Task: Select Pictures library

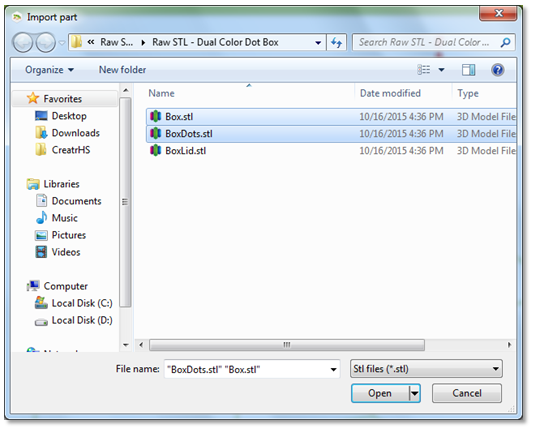Action: tap(69, 235)
